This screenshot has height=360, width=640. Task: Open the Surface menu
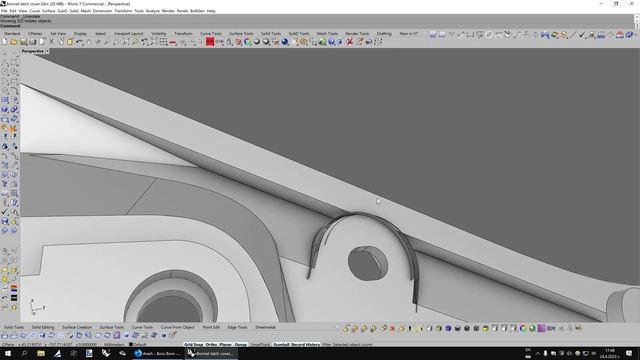point(49,11)
